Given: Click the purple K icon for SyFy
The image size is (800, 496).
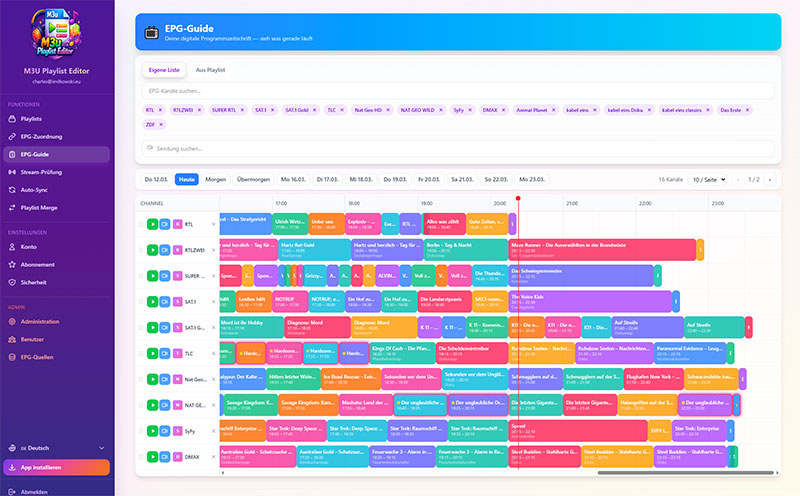Looking at the screenshot, I should pos(177,431).
